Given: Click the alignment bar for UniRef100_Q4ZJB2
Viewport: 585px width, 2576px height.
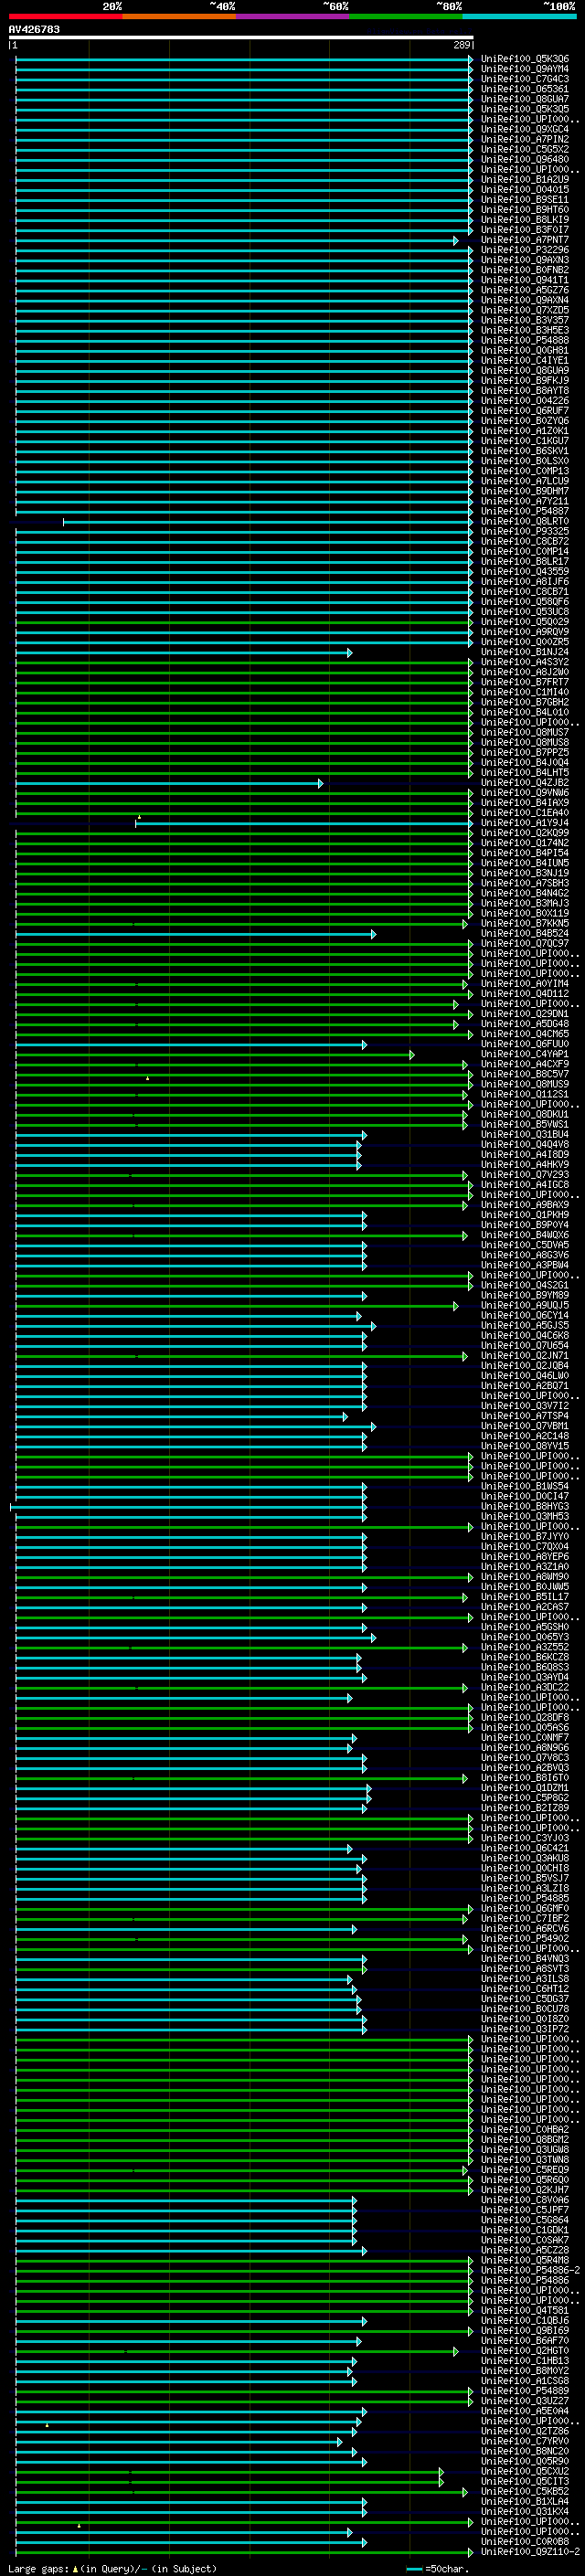Looking at the screenshot, I should (169, 783).
